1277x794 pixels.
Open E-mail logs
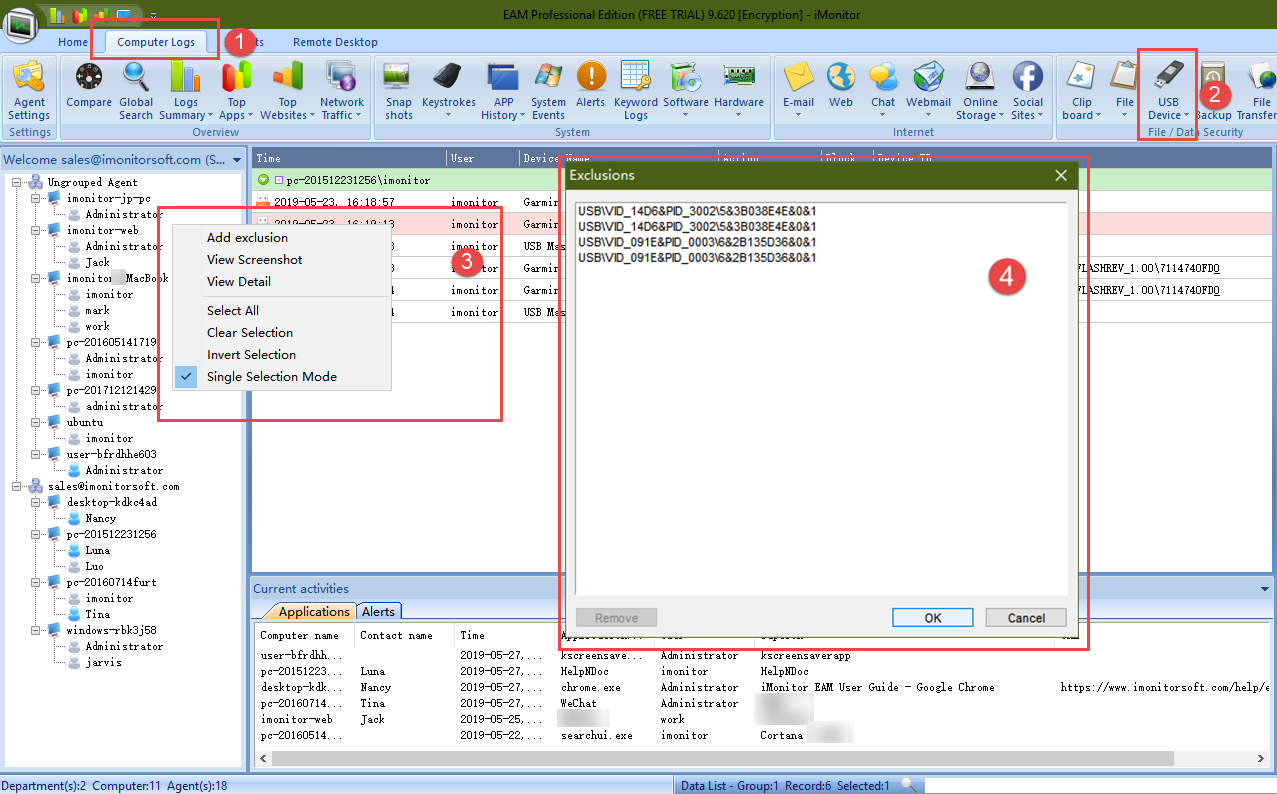coord(798,90)
